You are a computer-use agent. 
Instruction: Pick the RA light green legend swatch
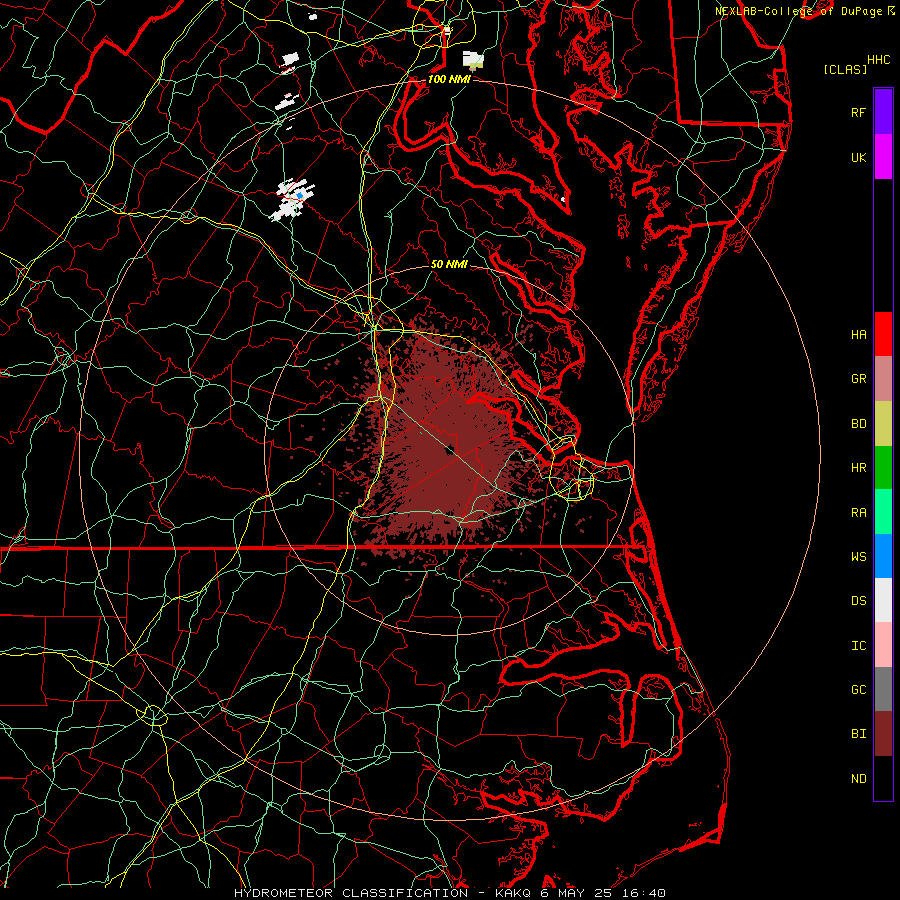coord(883,512)
